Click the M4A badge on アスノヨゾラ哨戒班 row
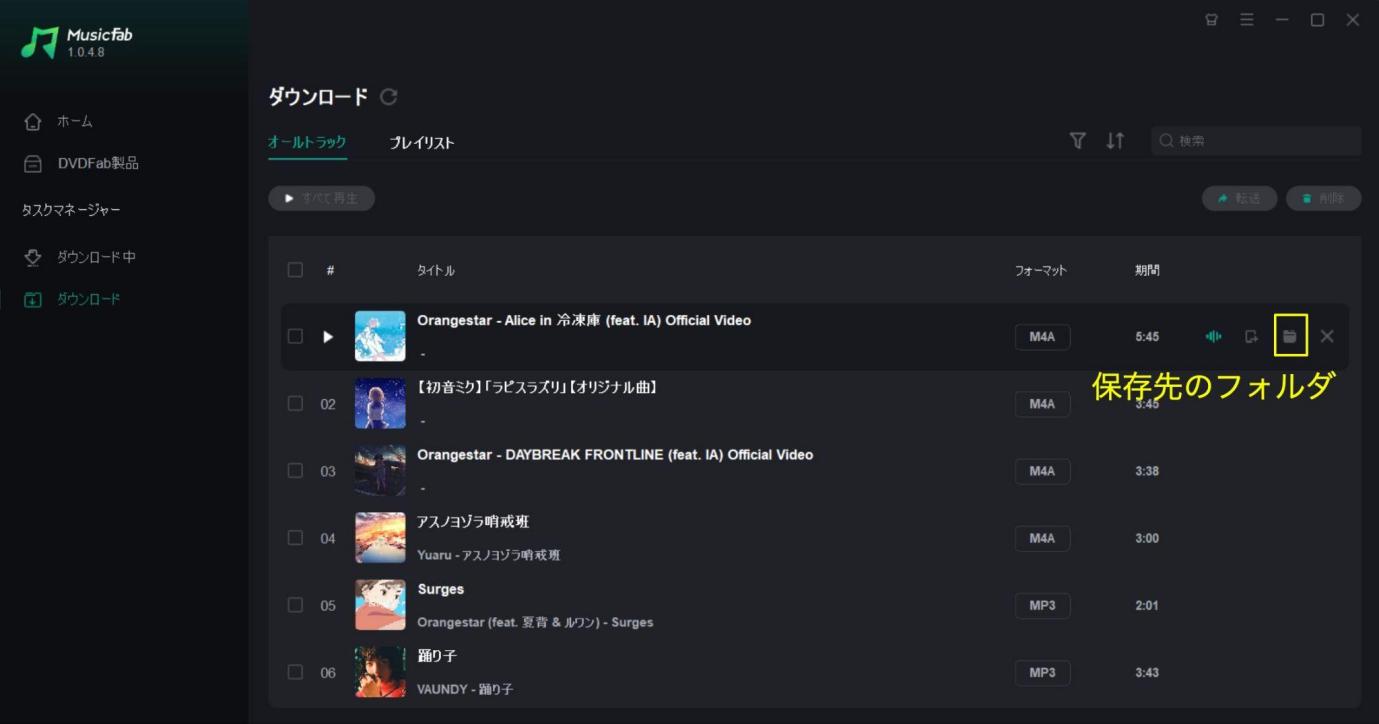Viewport: 1379px width, 724px height. 1042,538
